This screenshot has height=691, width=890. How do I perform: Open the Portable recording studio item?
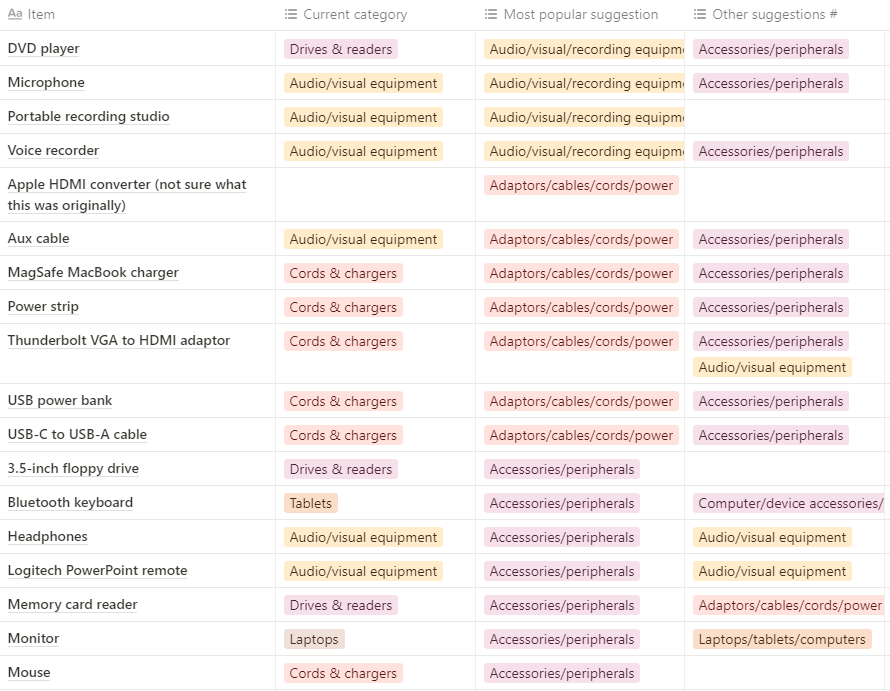[x=89, y=117]
